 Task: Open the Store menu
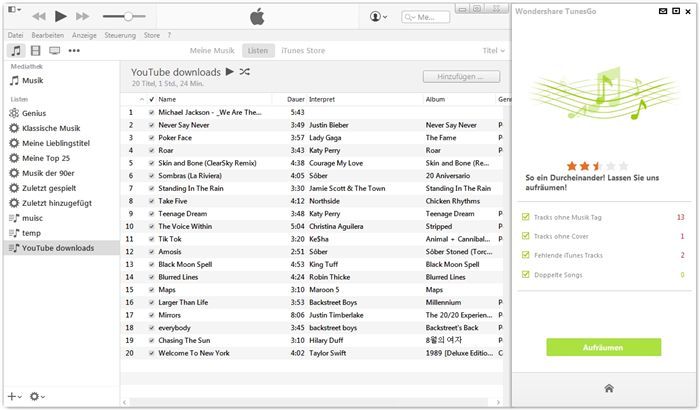coord(152,35)
